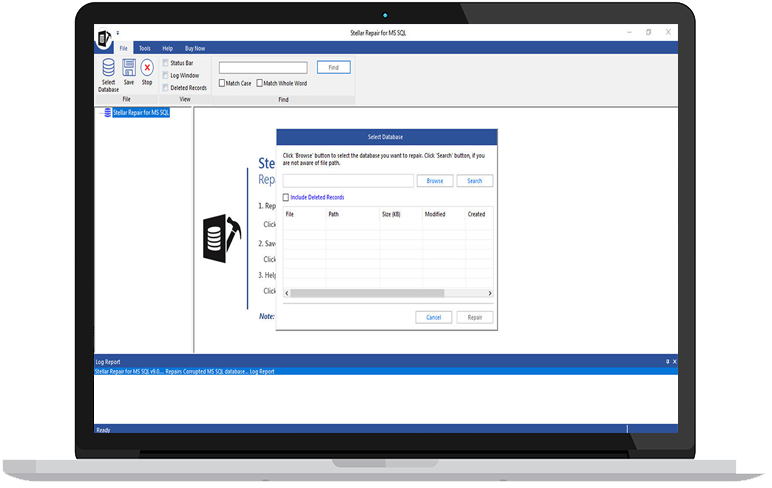
Task: Close the Stellar Repair window
Action: point(668,32)
